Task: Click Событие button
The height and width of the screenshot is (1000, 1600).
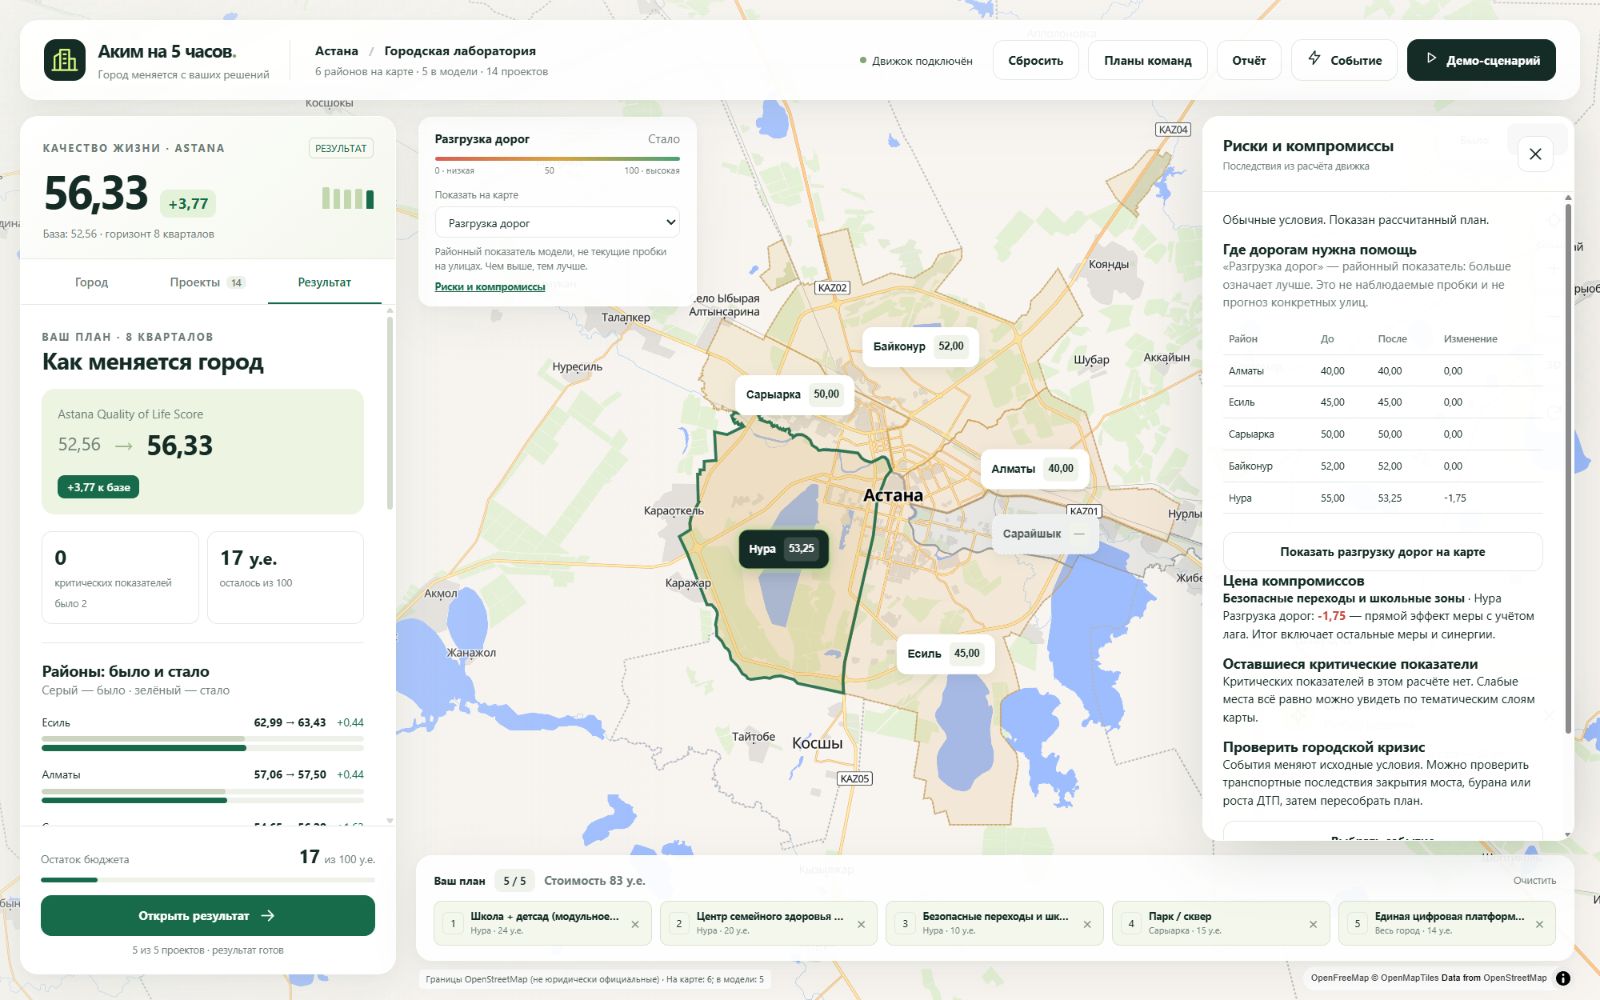Action: click(x=1344, y=60)
